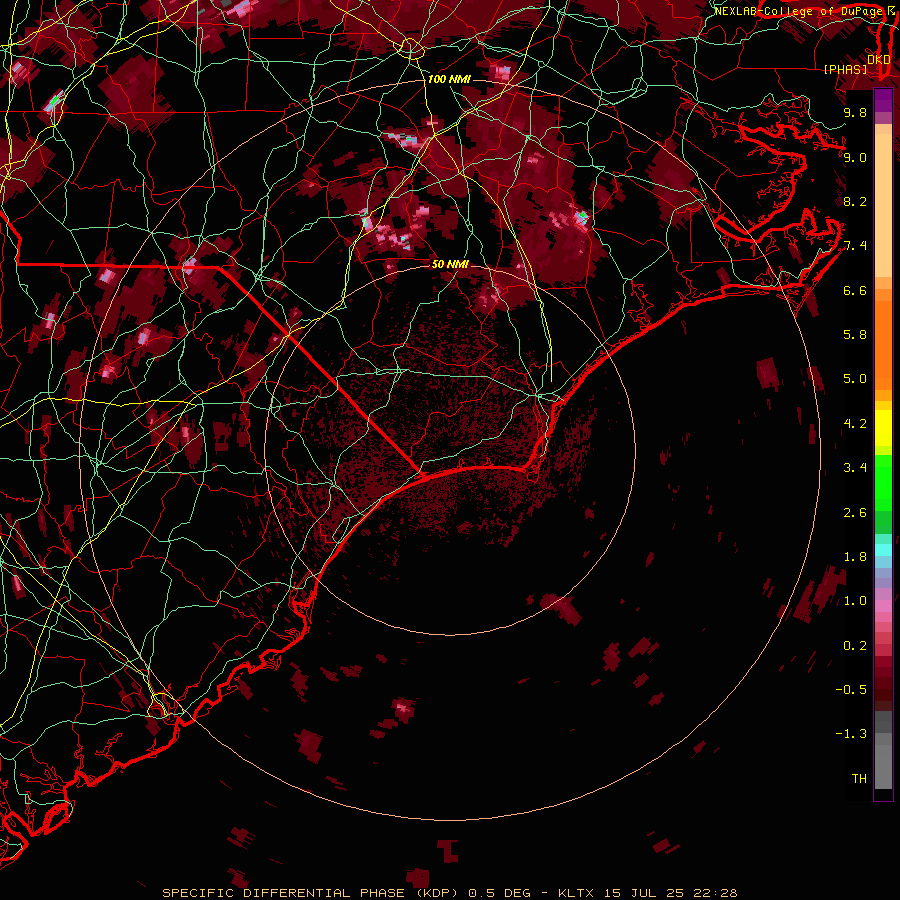Viewport: 900px width, 900px height.
Task: Click the 5.8 value on the color scale
Action: [x=855, y=335]
